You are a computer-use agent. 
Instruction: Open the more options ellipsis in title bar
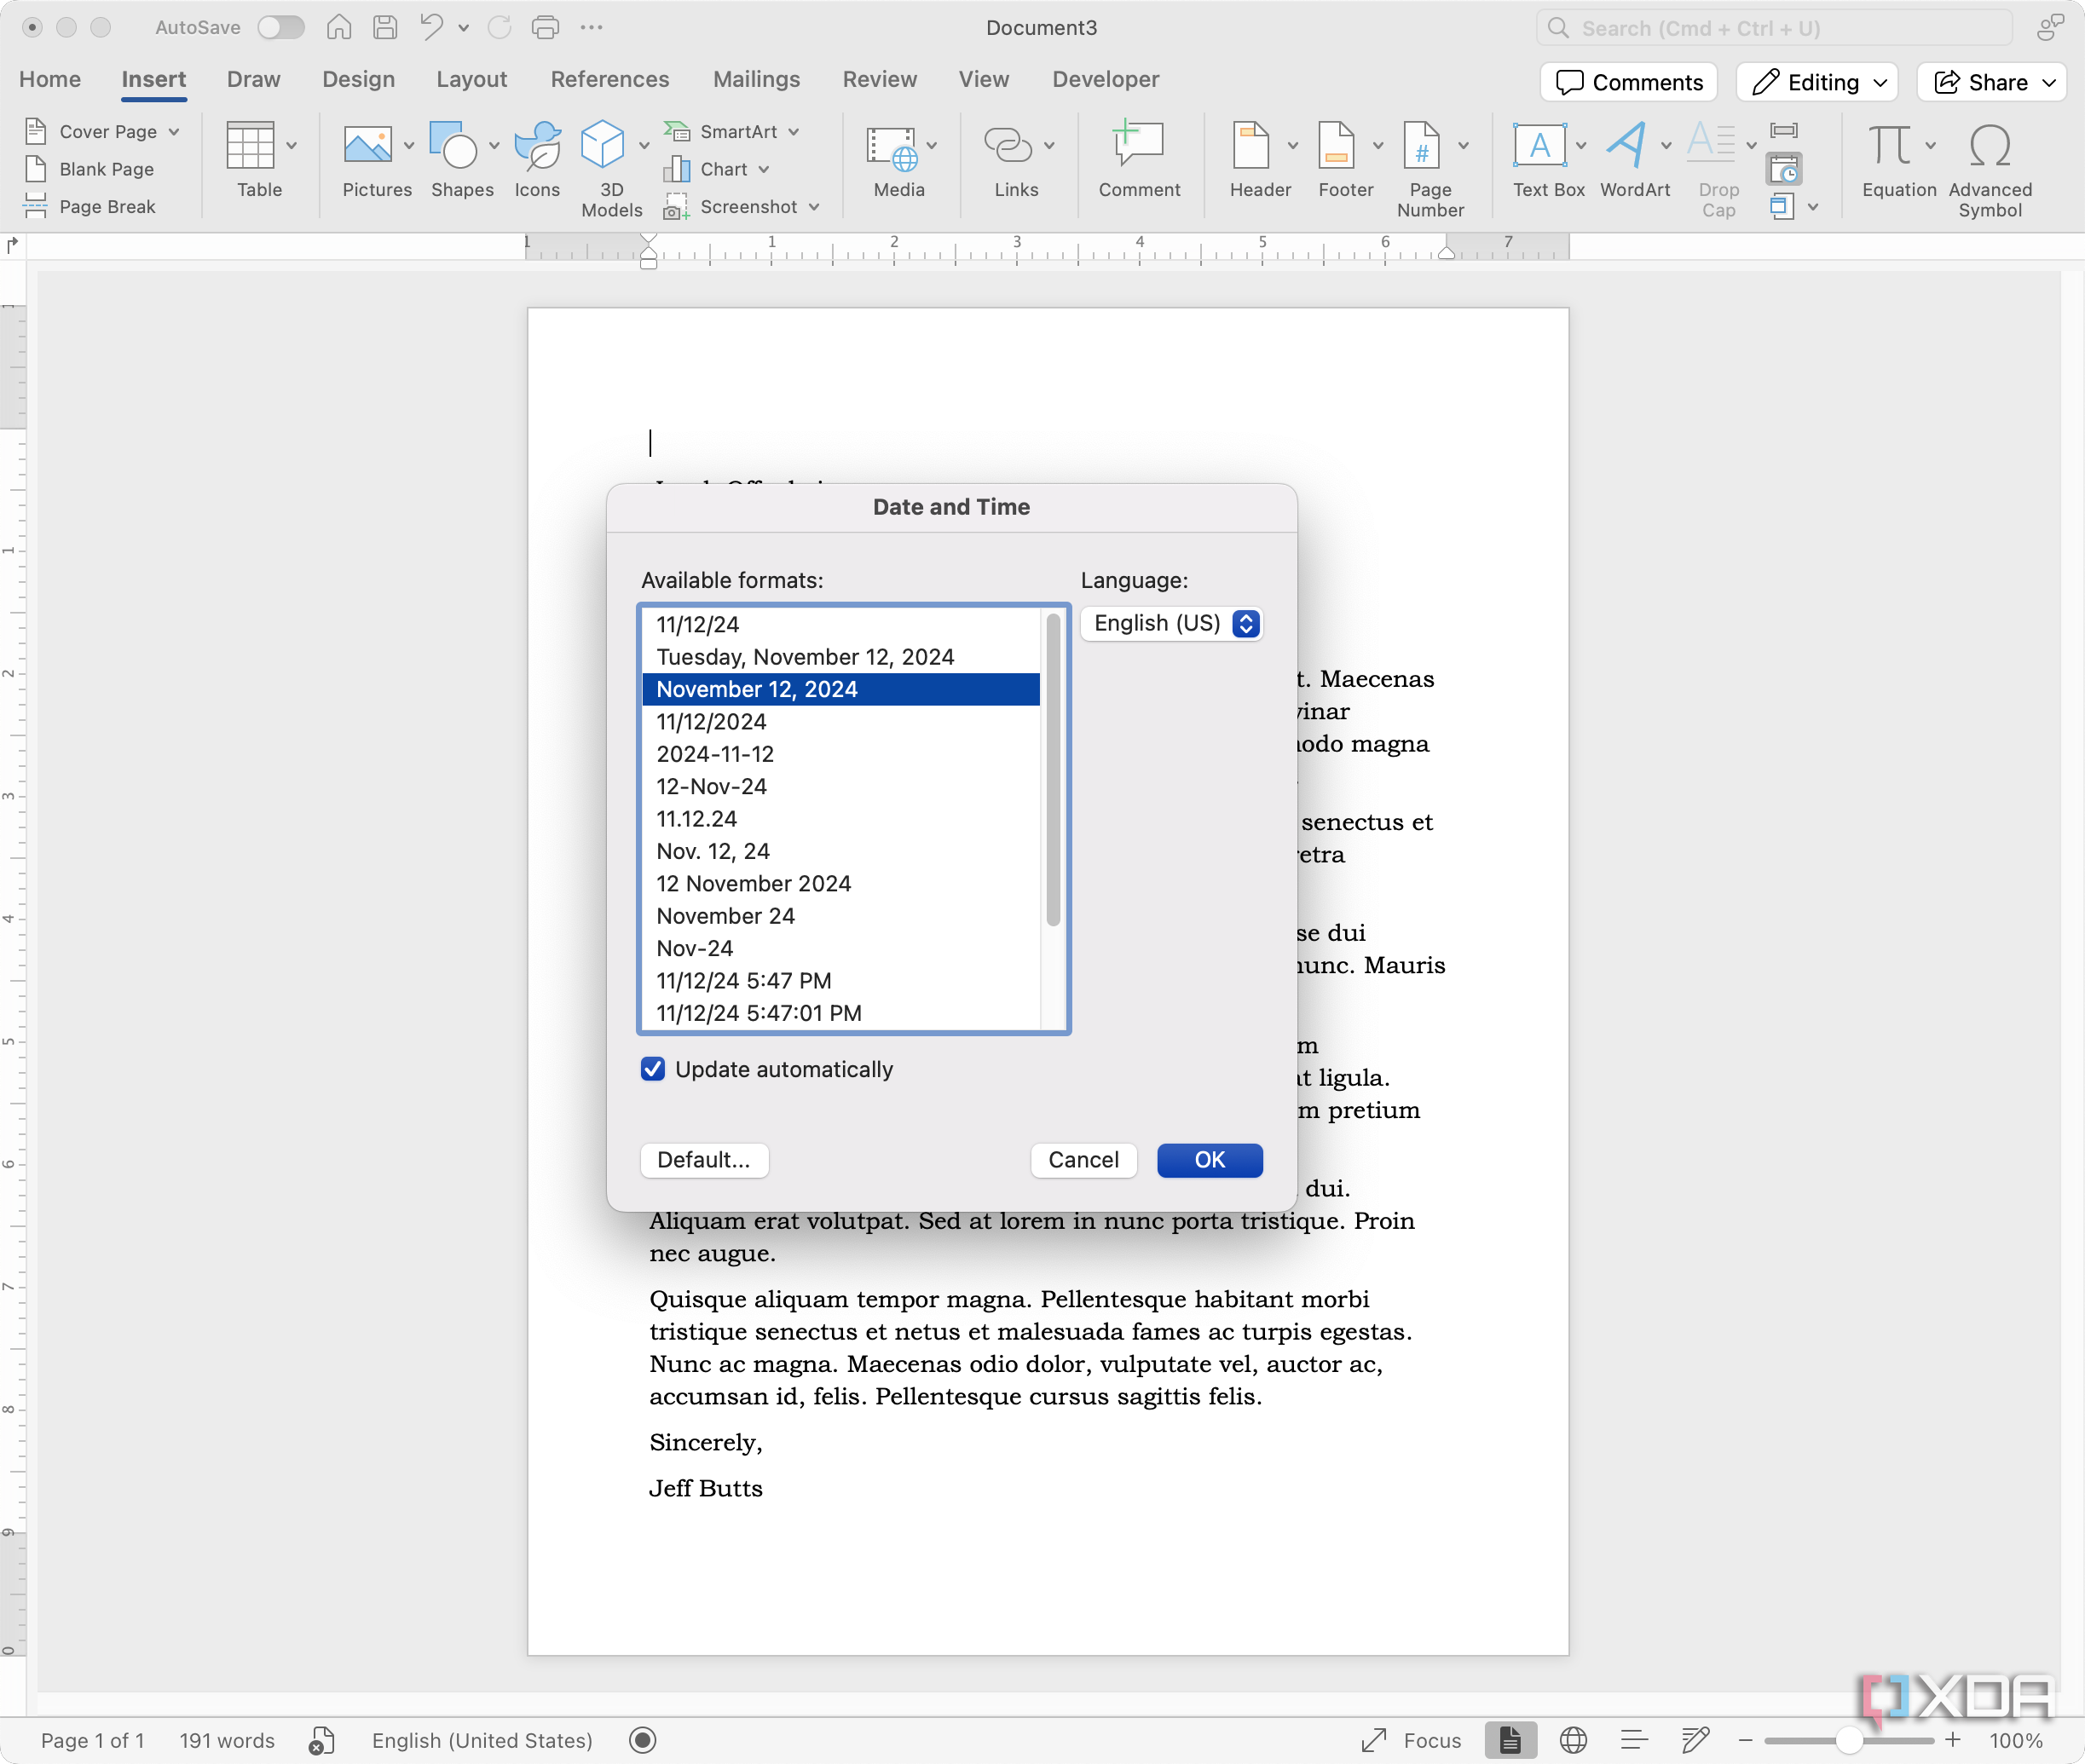(x=591, y=27)
